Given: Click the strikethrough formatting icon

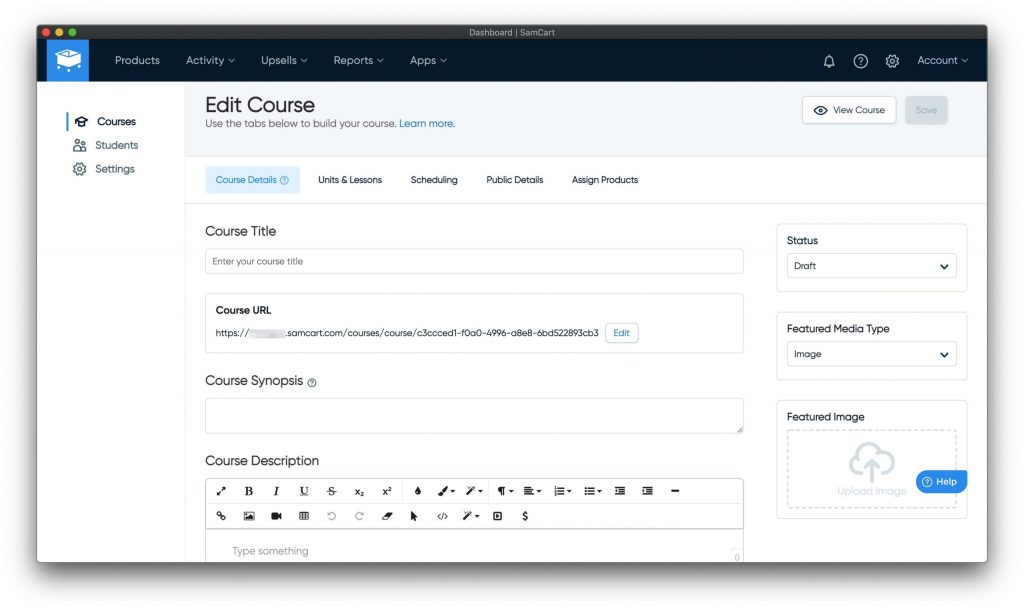Looking at the screenshot, I should (x=331, y=491).
